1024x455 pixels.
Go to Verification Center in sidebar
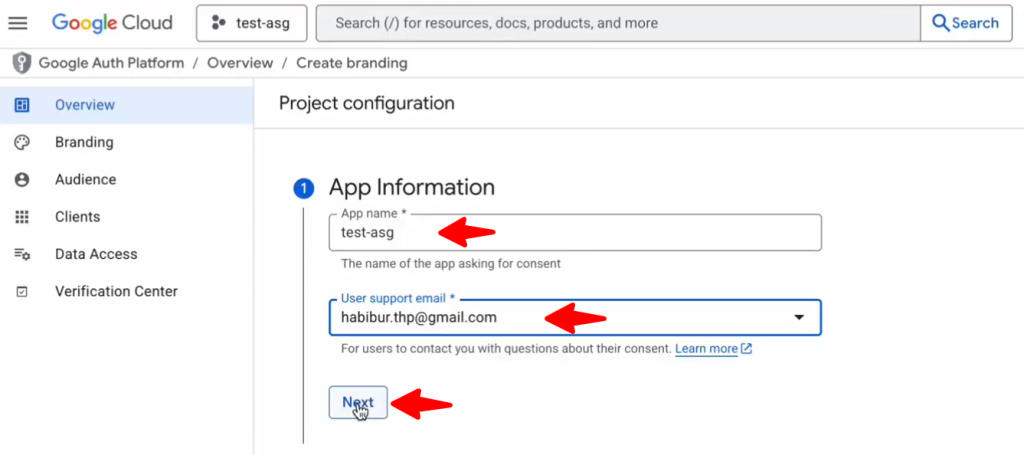tap(116, 292)
